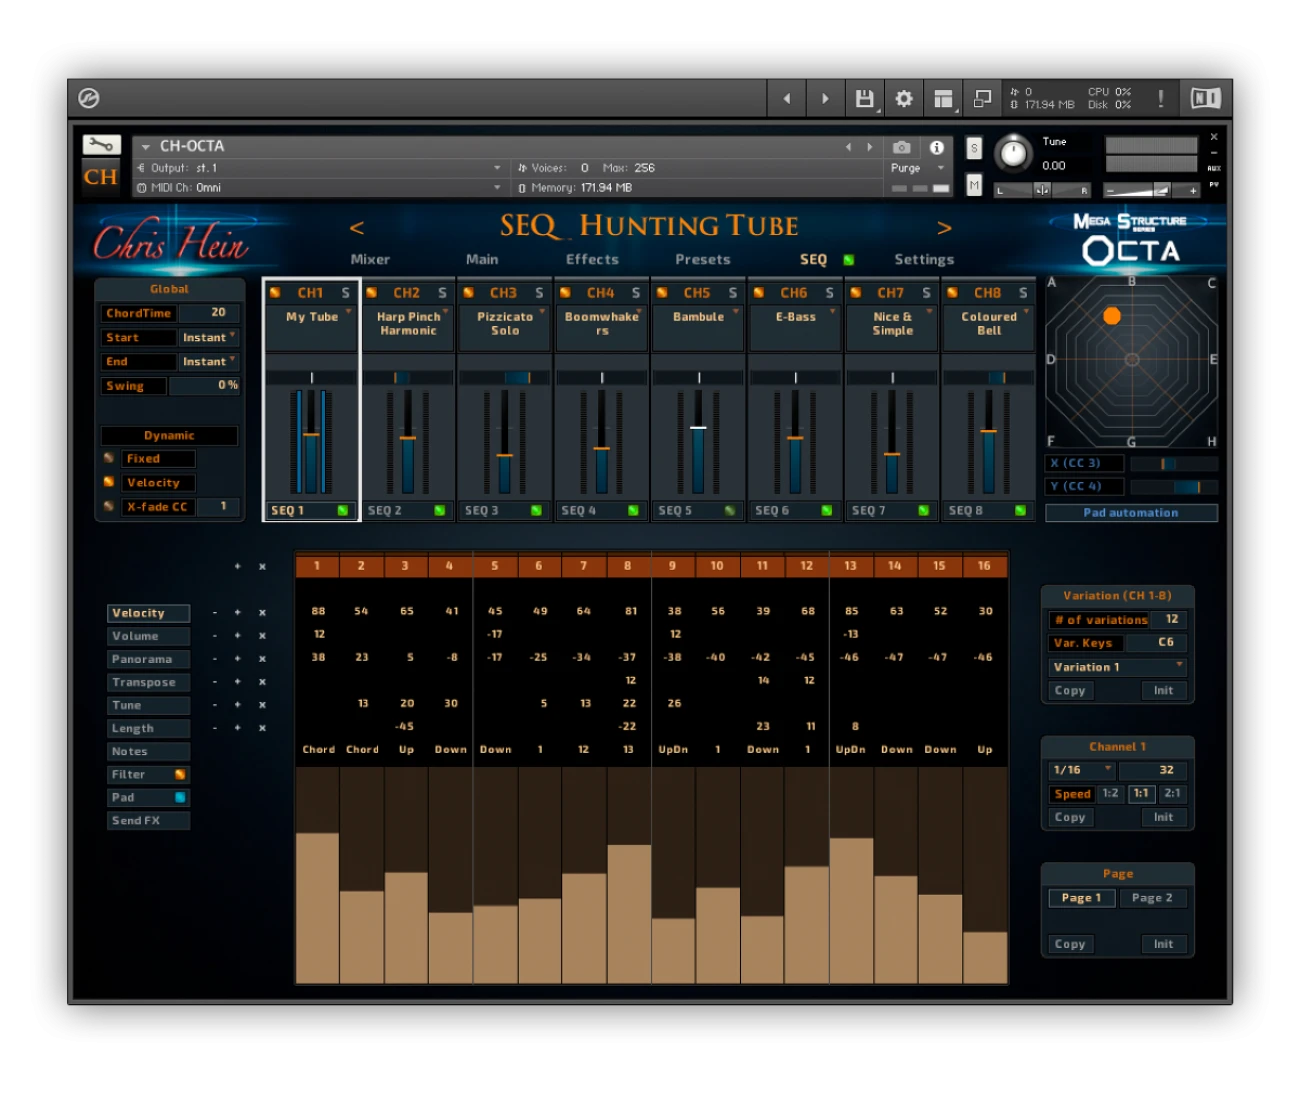Viewport: 1300px width, 1093px height.
Task: Enable Fixed dynamic mode
Action: click(x=109, y=458)
